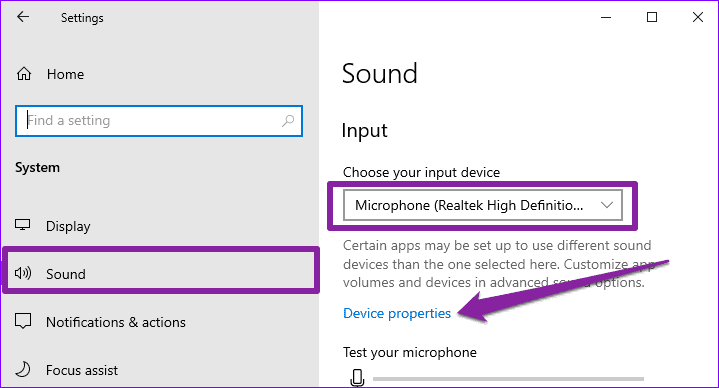719x388 pixels.
Task: Focus the Find a setting field
Action: (159, 121)
